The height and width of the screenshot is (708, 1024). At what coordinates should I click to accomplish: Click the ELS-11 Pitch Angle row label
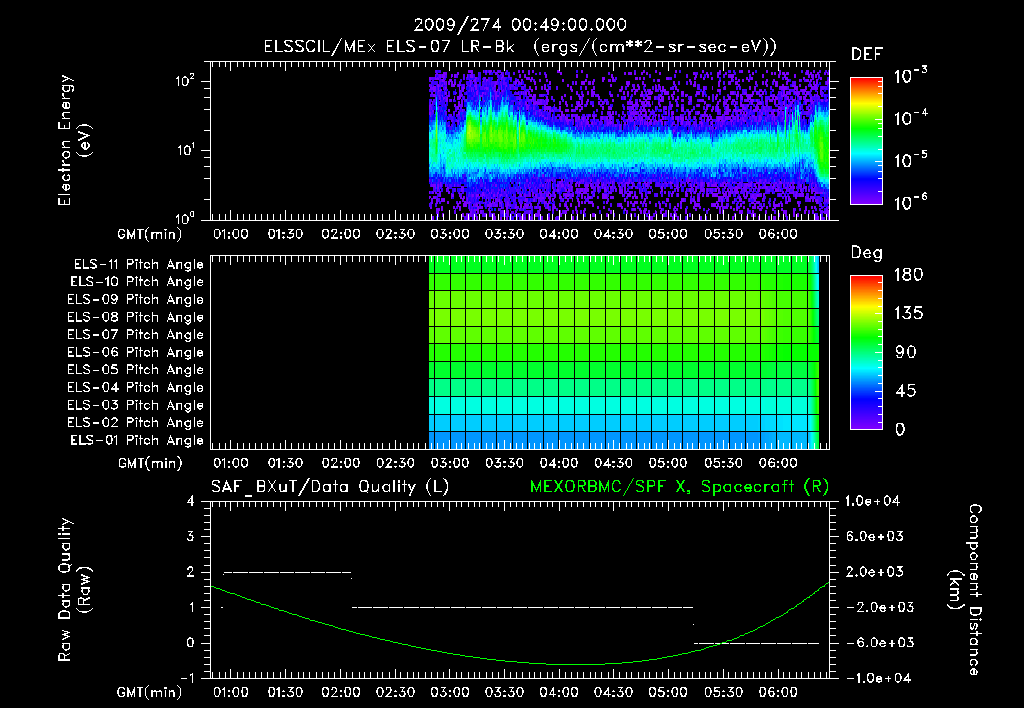138,265
